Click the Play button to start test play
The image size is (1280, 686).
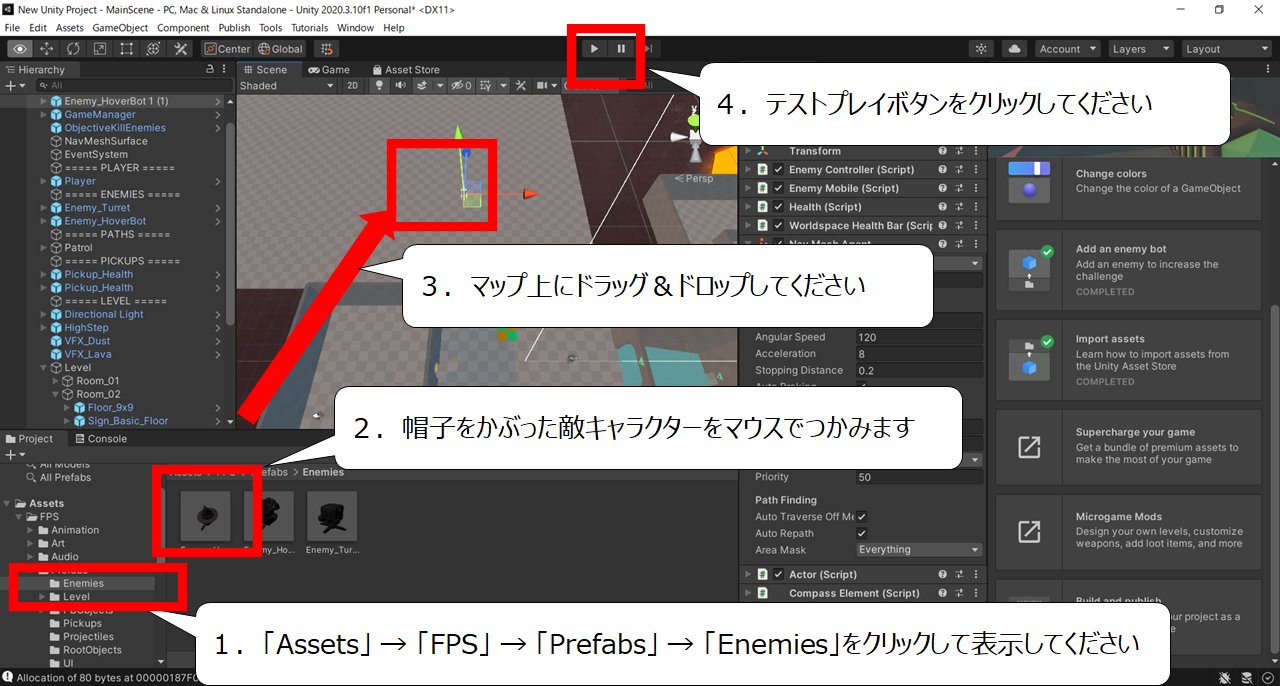click(594, 48)
